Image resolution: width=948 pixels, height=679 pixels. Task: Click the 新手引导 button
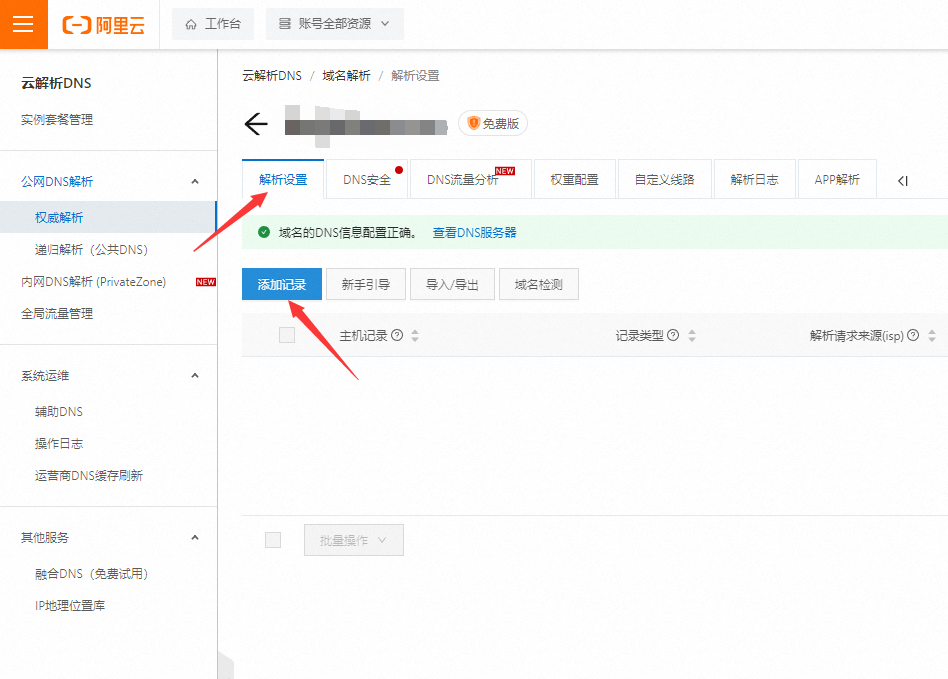click(366, 284)
